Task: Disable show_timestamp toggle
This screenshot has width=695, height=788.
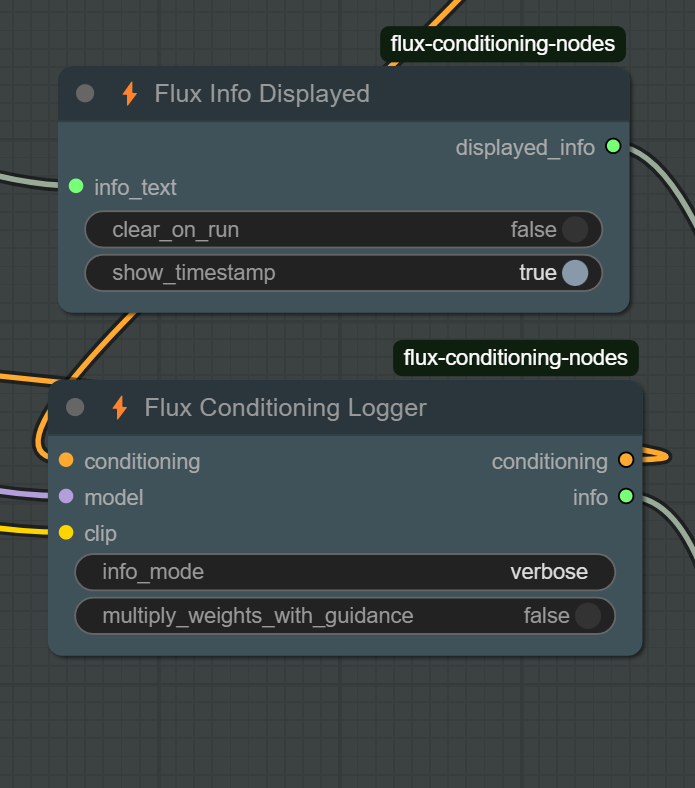Action: (574, 272)
